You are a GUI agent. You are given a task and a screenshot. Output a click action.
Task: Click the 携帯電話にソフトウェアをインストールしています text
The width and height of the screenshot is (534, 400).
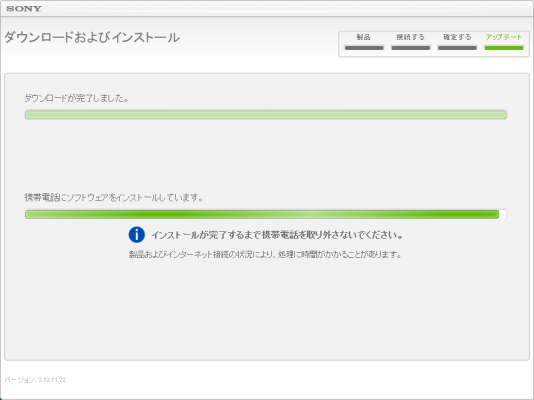point(114,197)
